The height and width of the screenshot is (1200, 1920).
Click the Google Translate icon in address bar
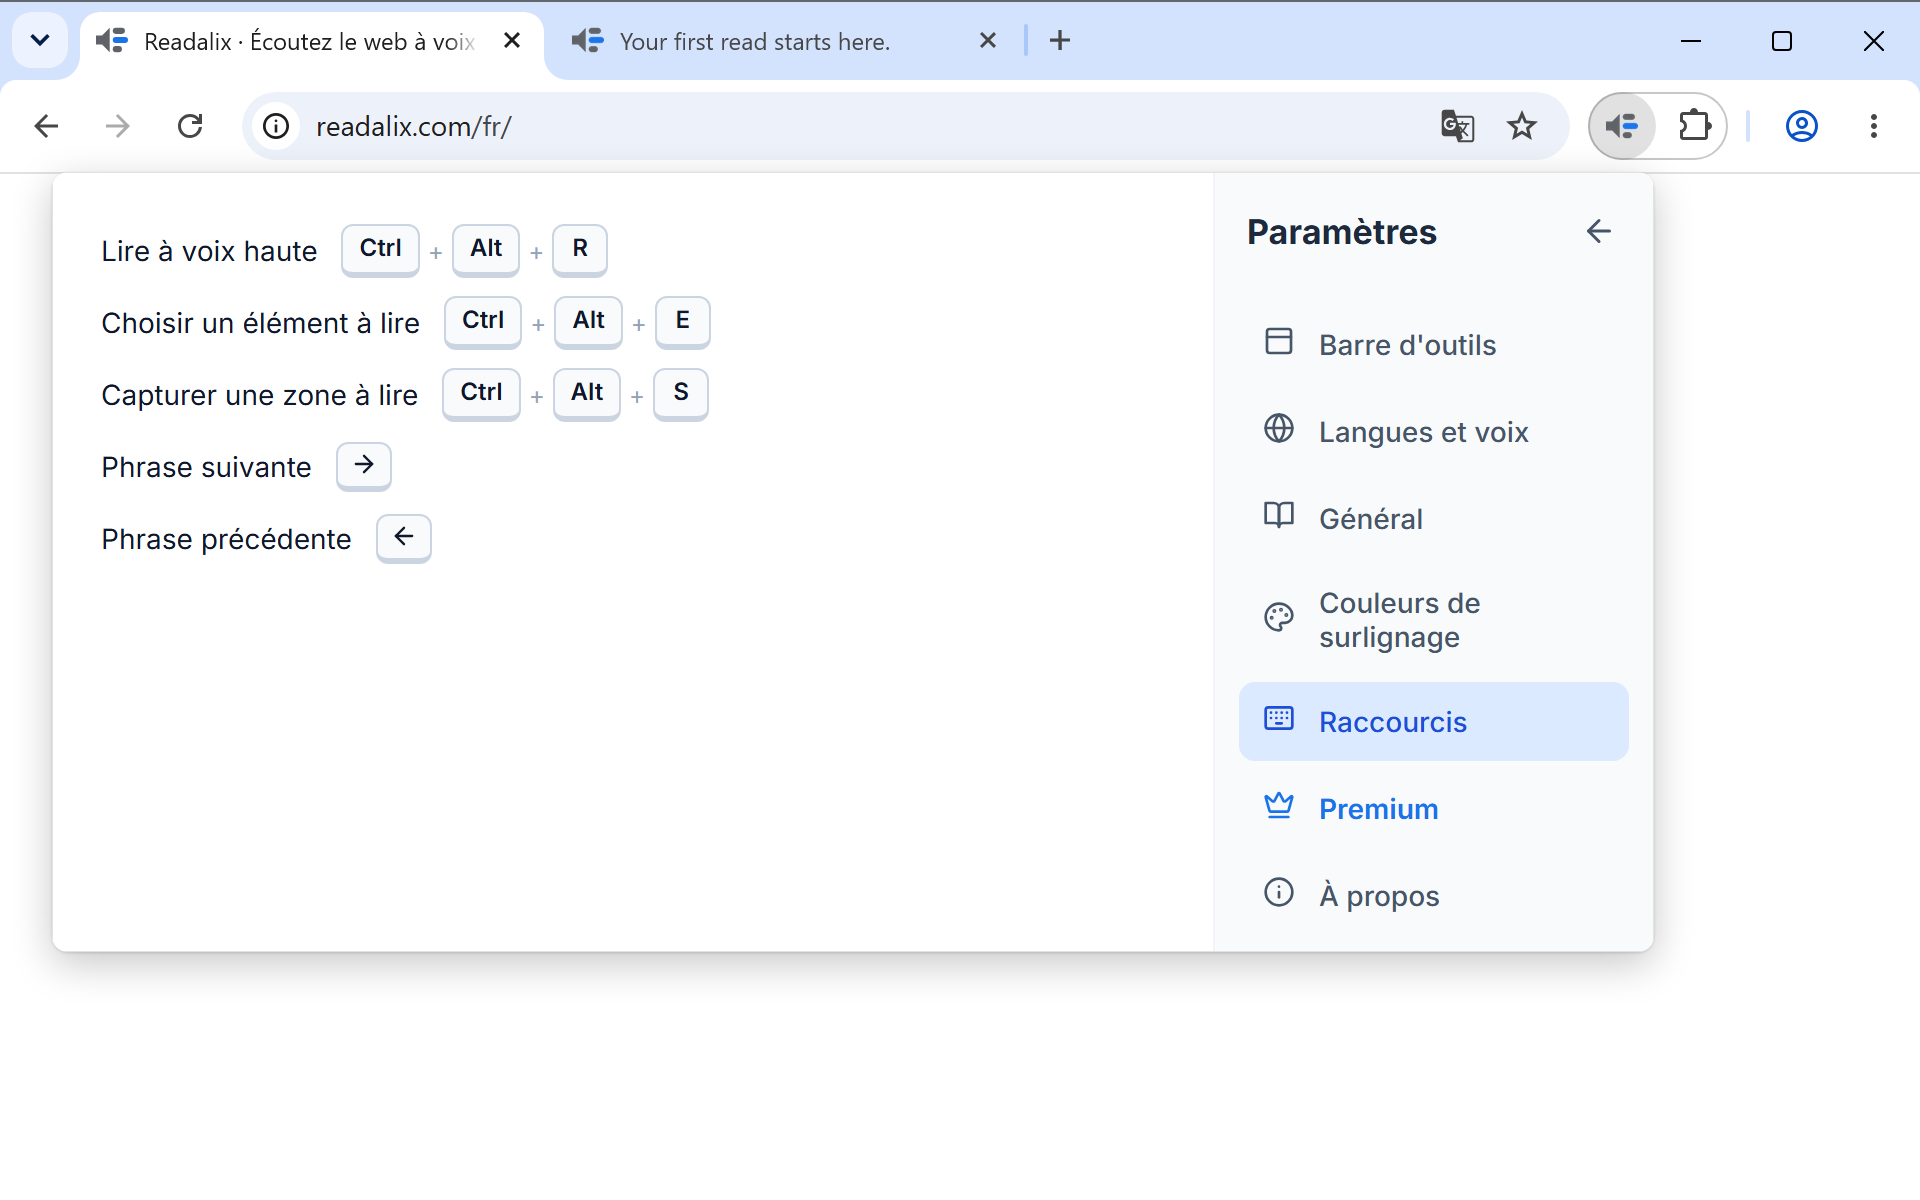click(x=1457, y=126)
